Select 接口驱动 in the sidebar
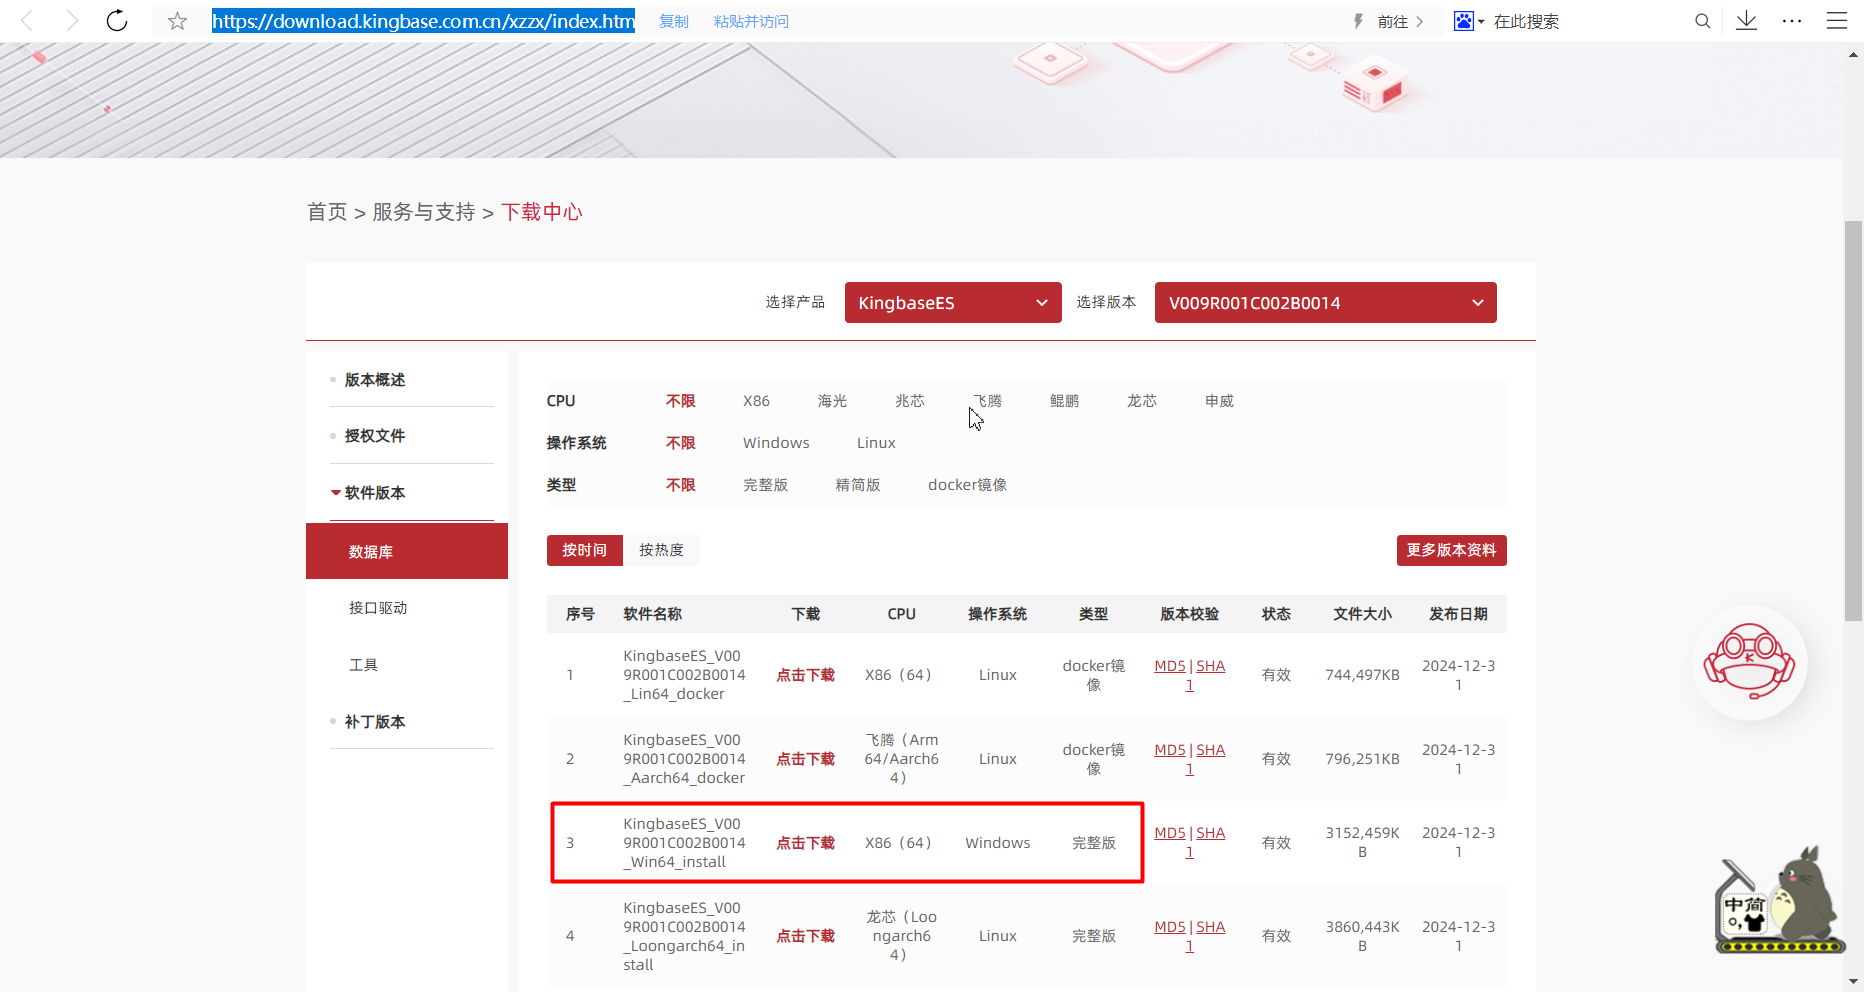1864x992 pixels. coord(378,607)
